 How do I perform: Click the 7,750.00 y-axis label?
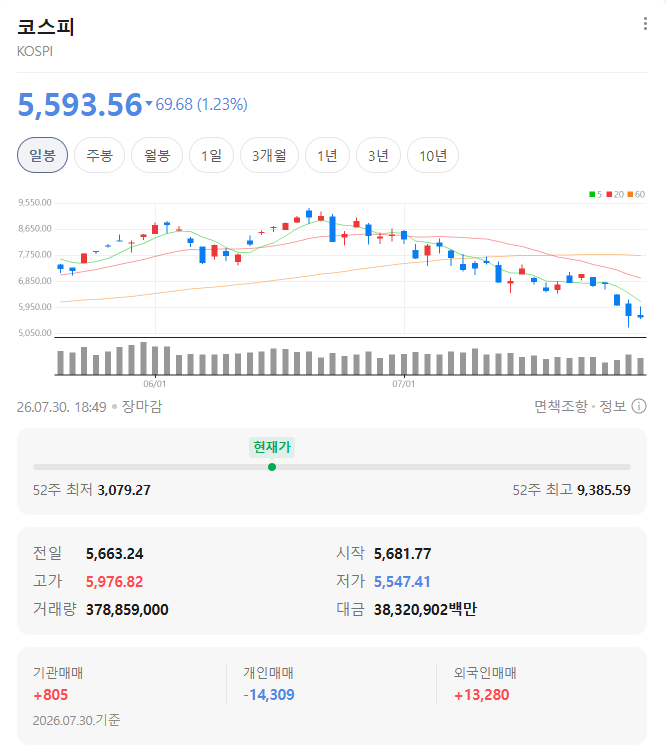click(x=35, y=254)
